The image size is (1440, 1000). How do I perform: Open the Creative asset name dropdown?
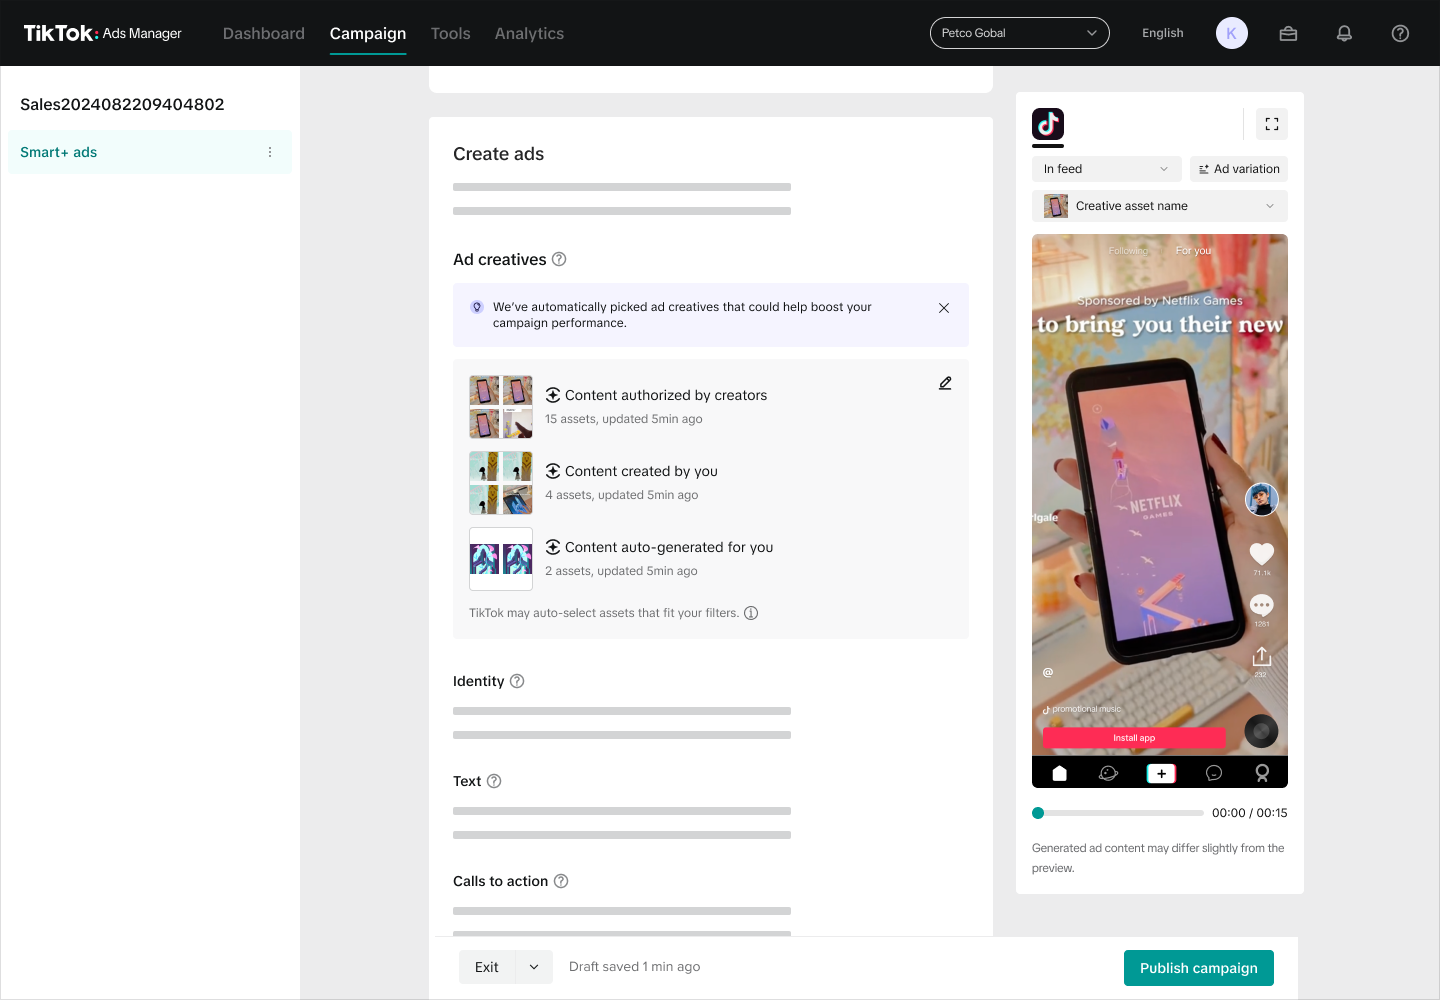1160,206
